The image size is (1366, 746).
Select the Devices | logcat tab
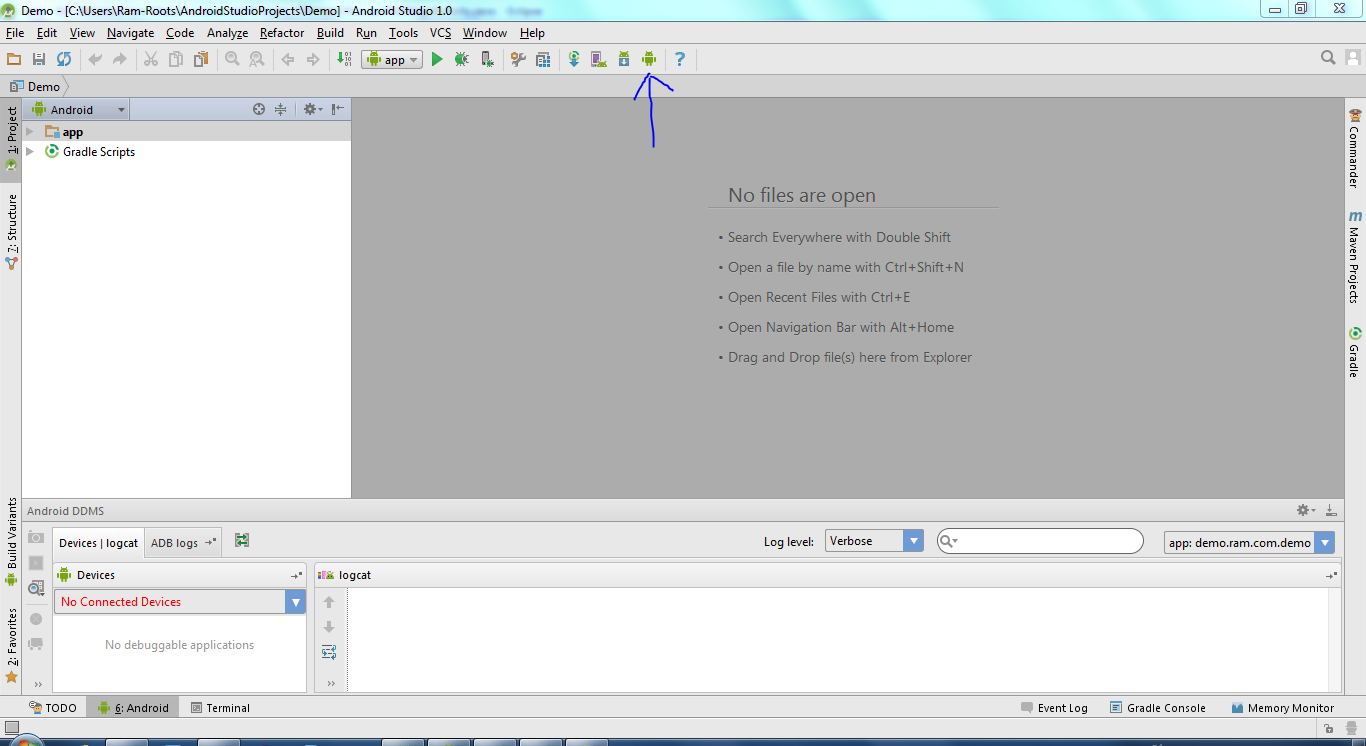[x=98, y=543]
